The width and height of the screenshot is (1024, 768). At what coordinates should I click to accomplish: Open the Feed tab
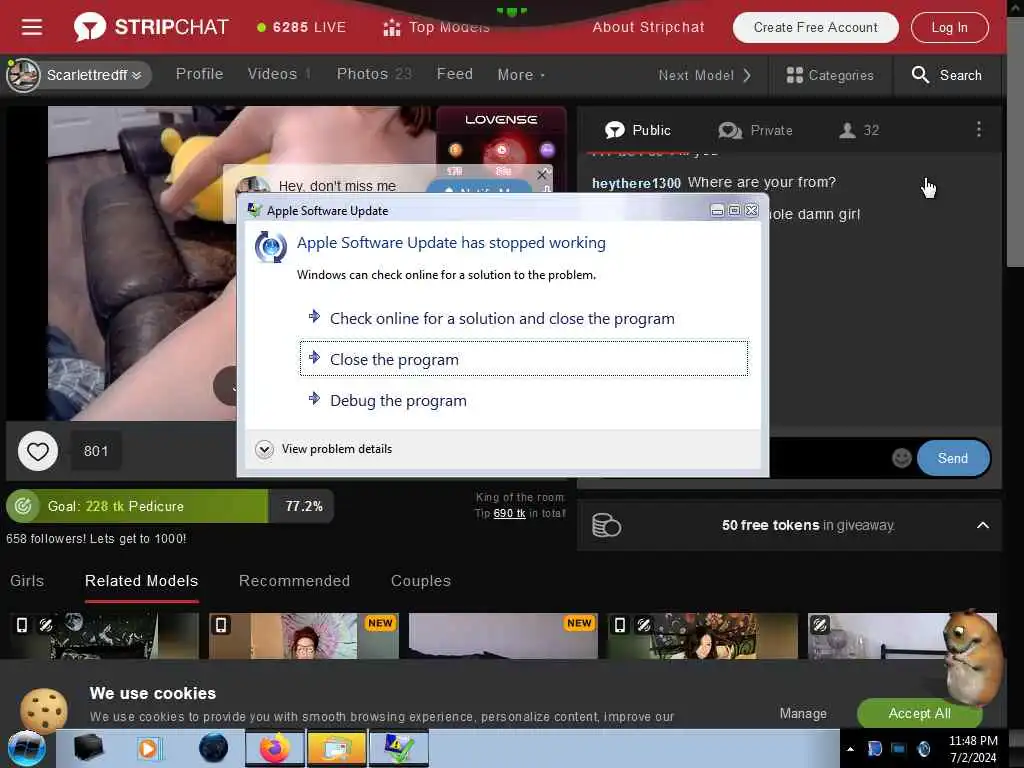pyautogui.click(x=455, y=74)
